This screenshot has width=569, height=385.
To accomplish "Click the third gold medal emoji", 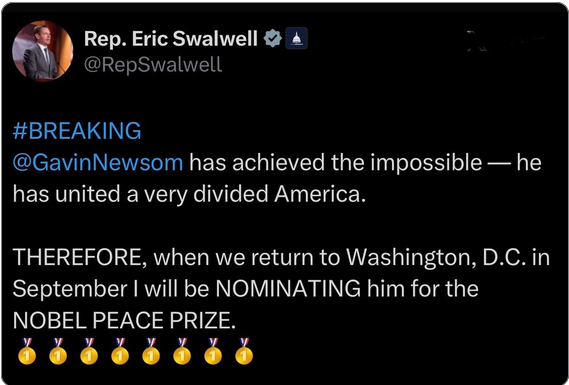I will coord(89,351).
